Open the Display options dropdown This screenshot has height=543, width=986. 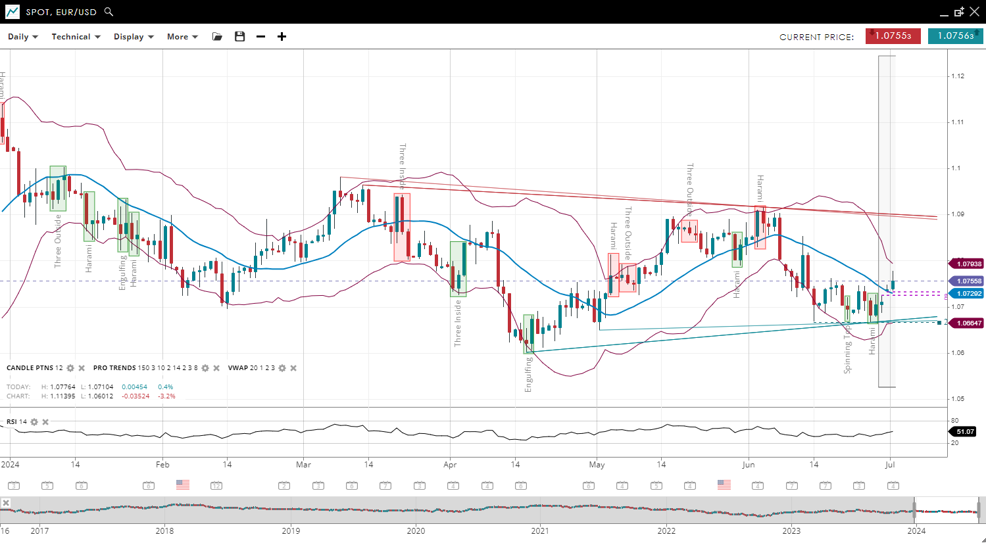point(133,37)
